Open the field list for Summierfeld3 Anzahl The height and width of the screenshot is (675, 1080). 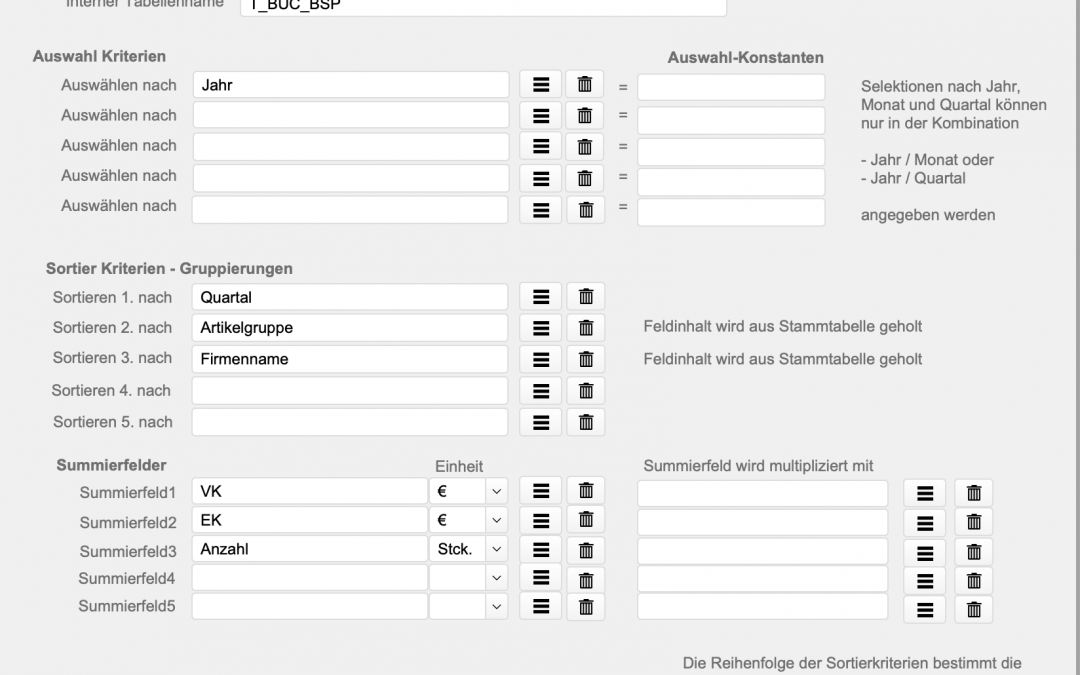[541, 549]
